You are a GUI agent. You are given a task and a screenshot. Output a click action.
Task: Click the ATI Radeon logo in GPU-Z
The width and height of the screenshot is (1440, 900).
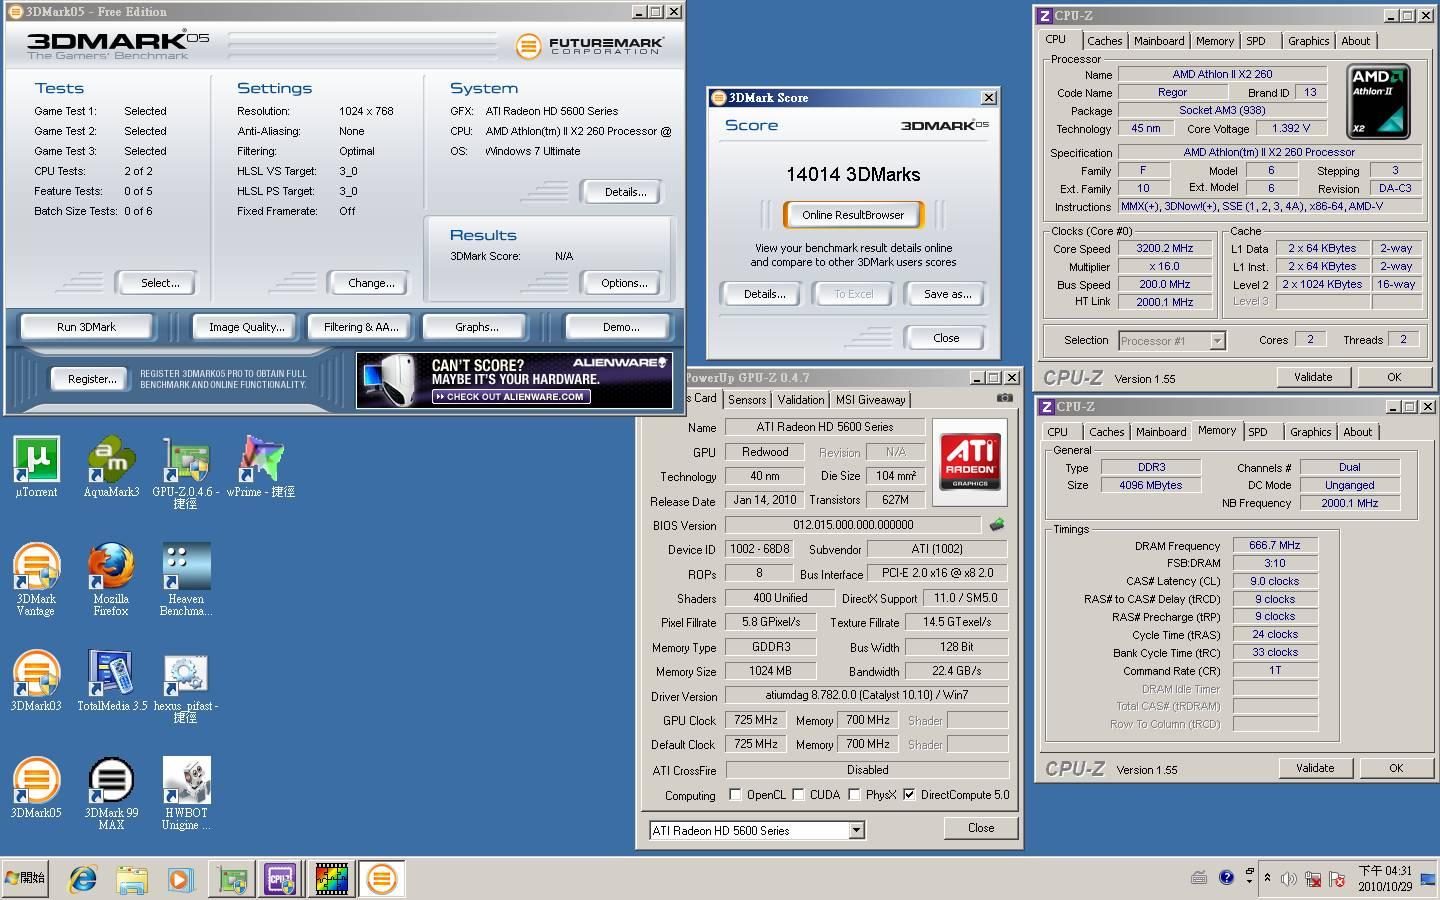[969, 462]
